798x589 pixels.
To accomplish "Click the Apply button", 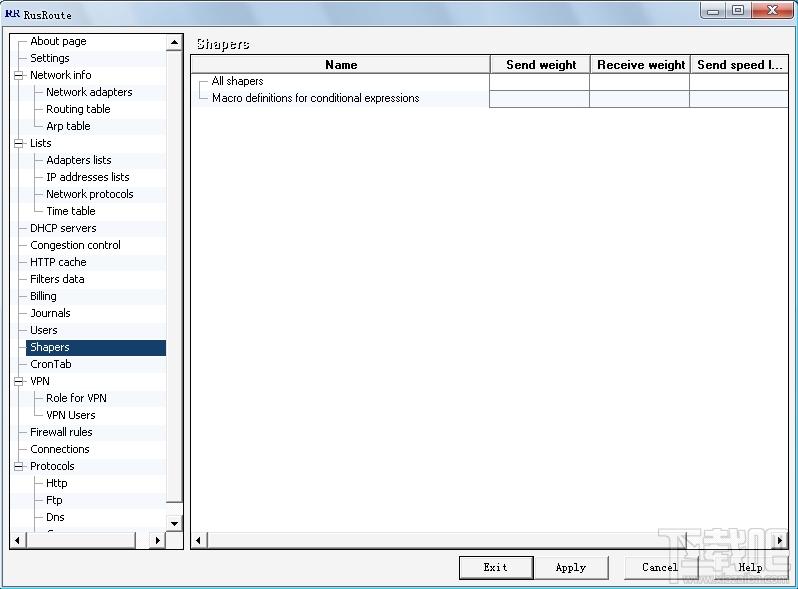I will [571, 567].
